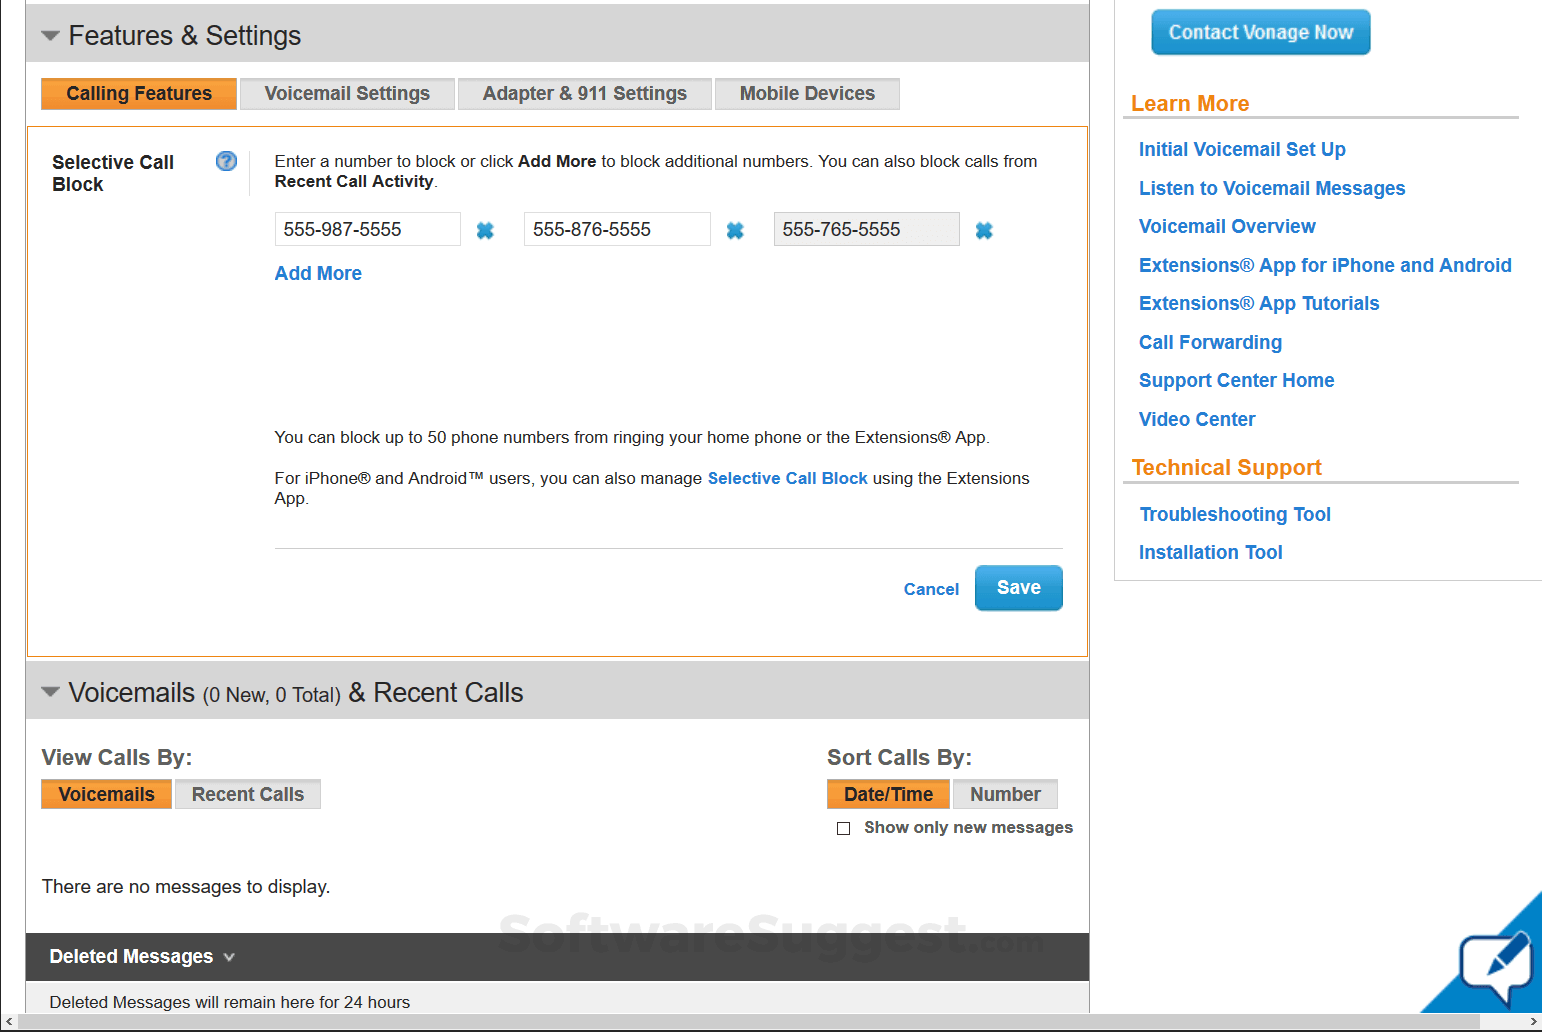
Task: Collapse the Features & Settings section
Action: 50,34
